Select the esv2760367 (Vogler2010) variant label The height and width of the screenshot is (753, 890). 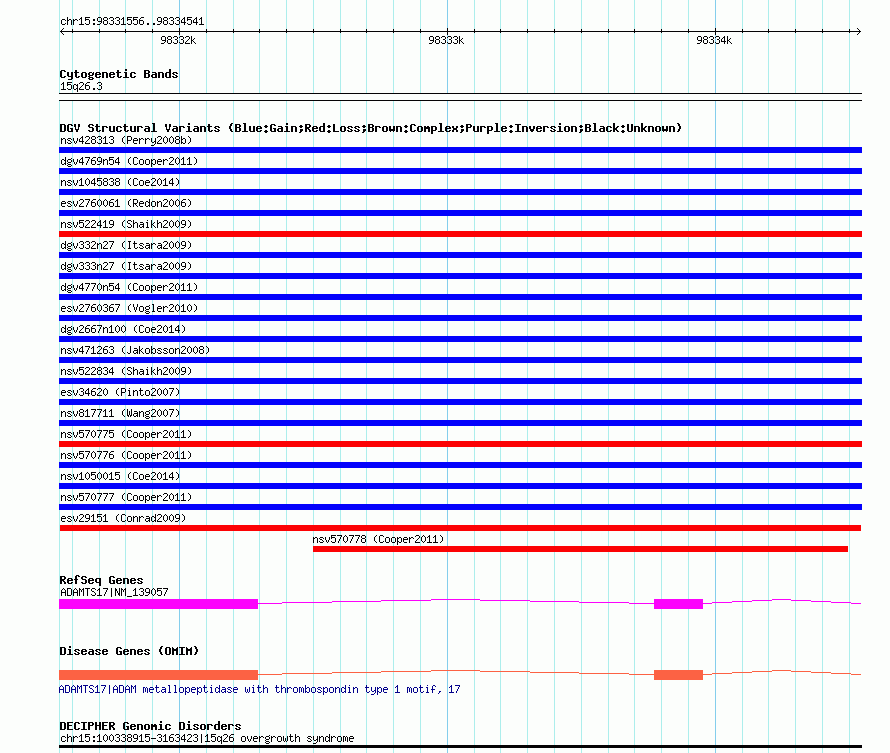[x=129, y=308]
